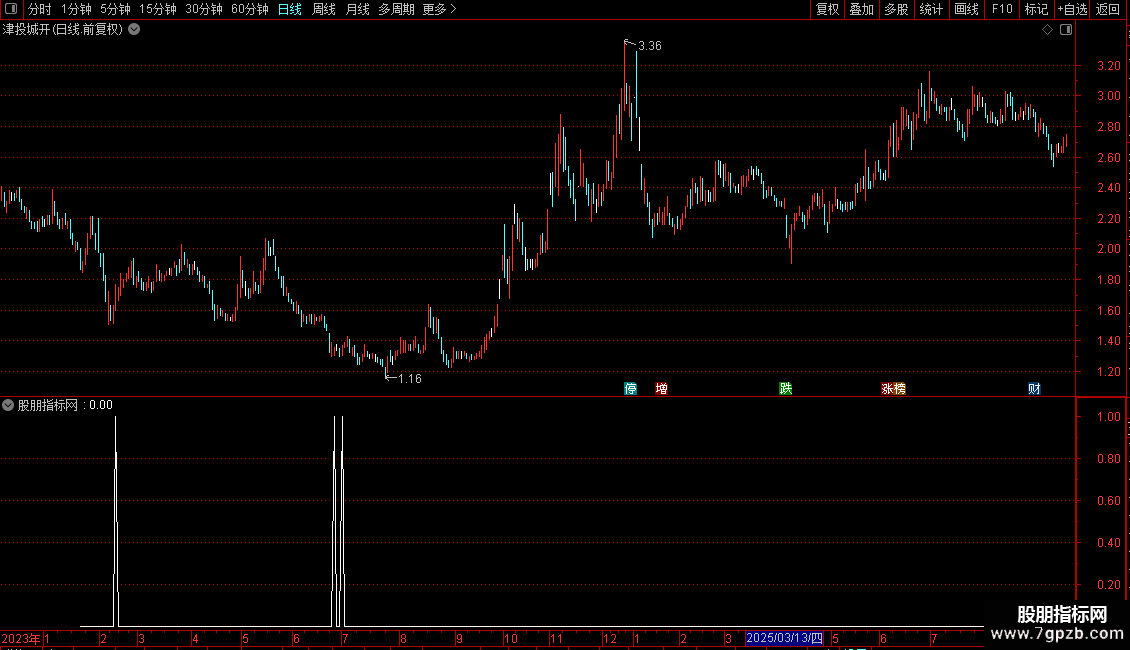Open the 多周期 multi-period view
The width and height of the screenshot is (1130, 650).
coord(396,9)
